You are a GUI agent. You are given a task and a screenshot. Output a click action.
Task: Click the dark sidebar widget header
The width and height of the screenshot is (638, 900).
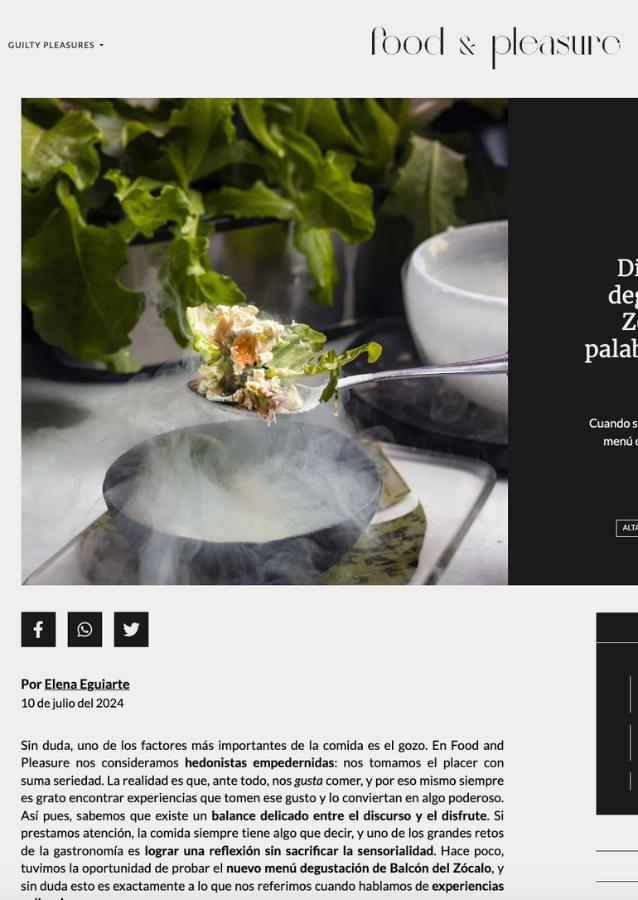point(617,627)
